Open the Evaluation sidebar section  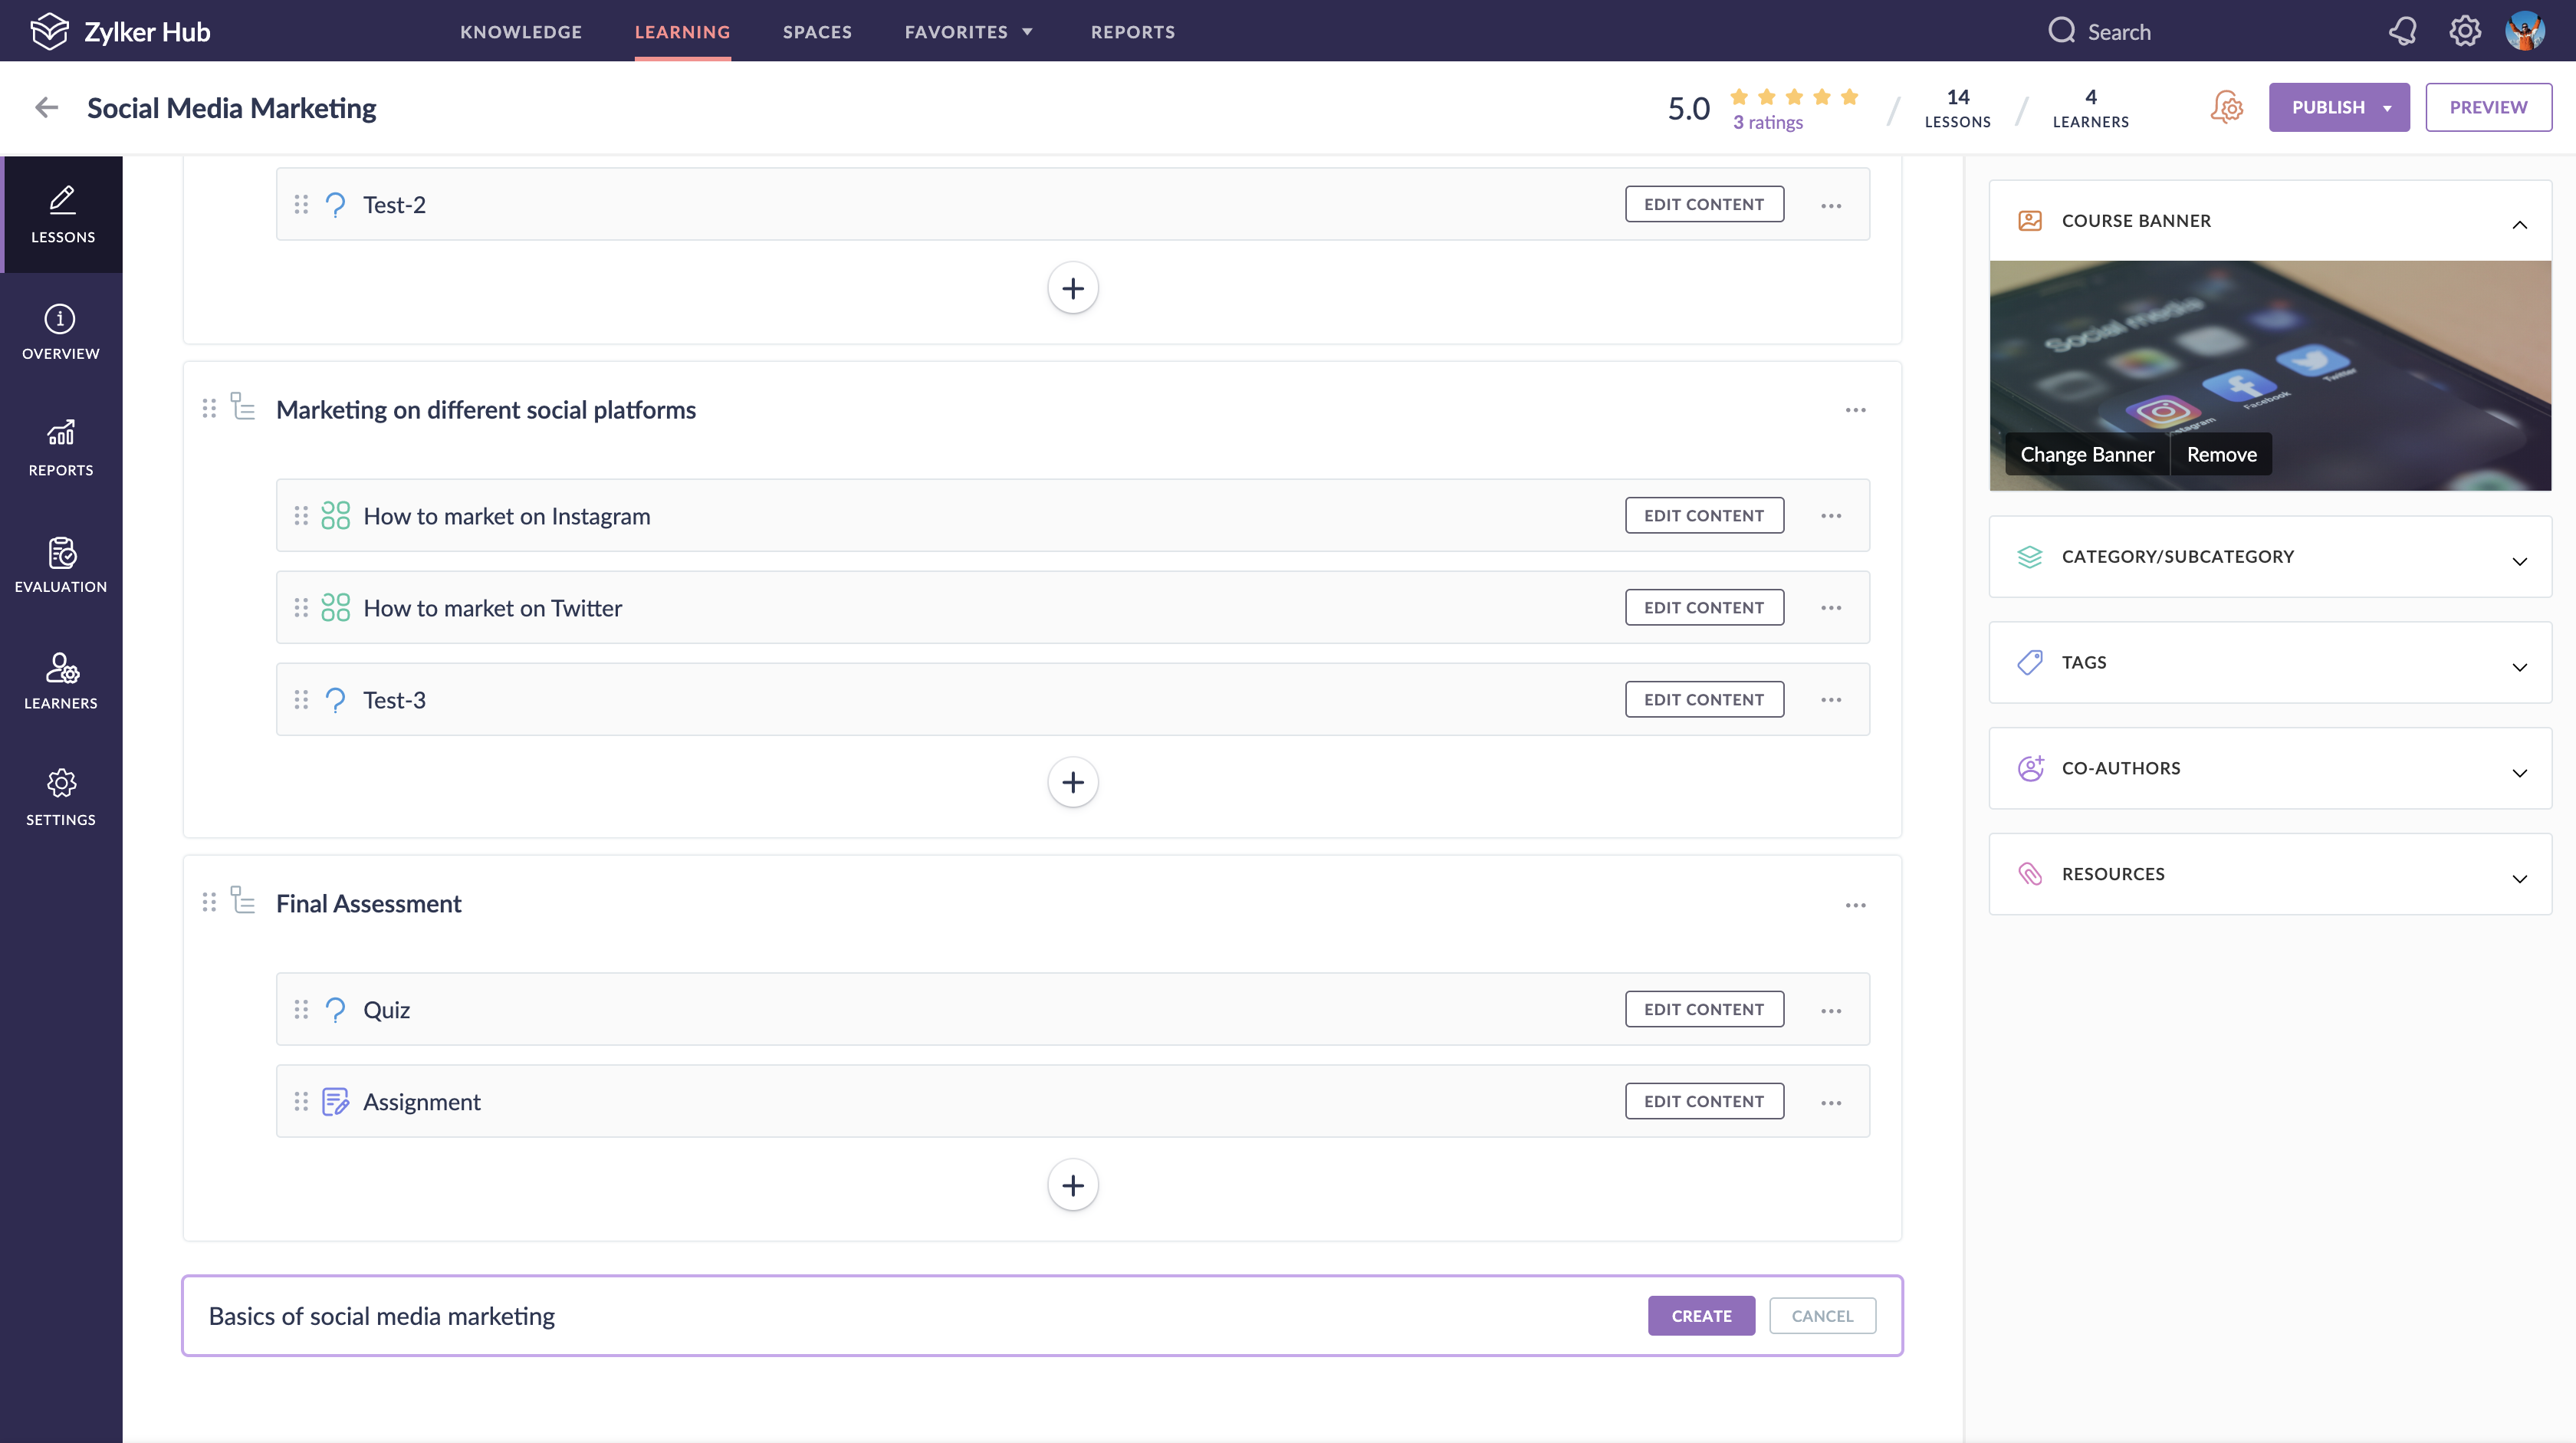point(61,564)
